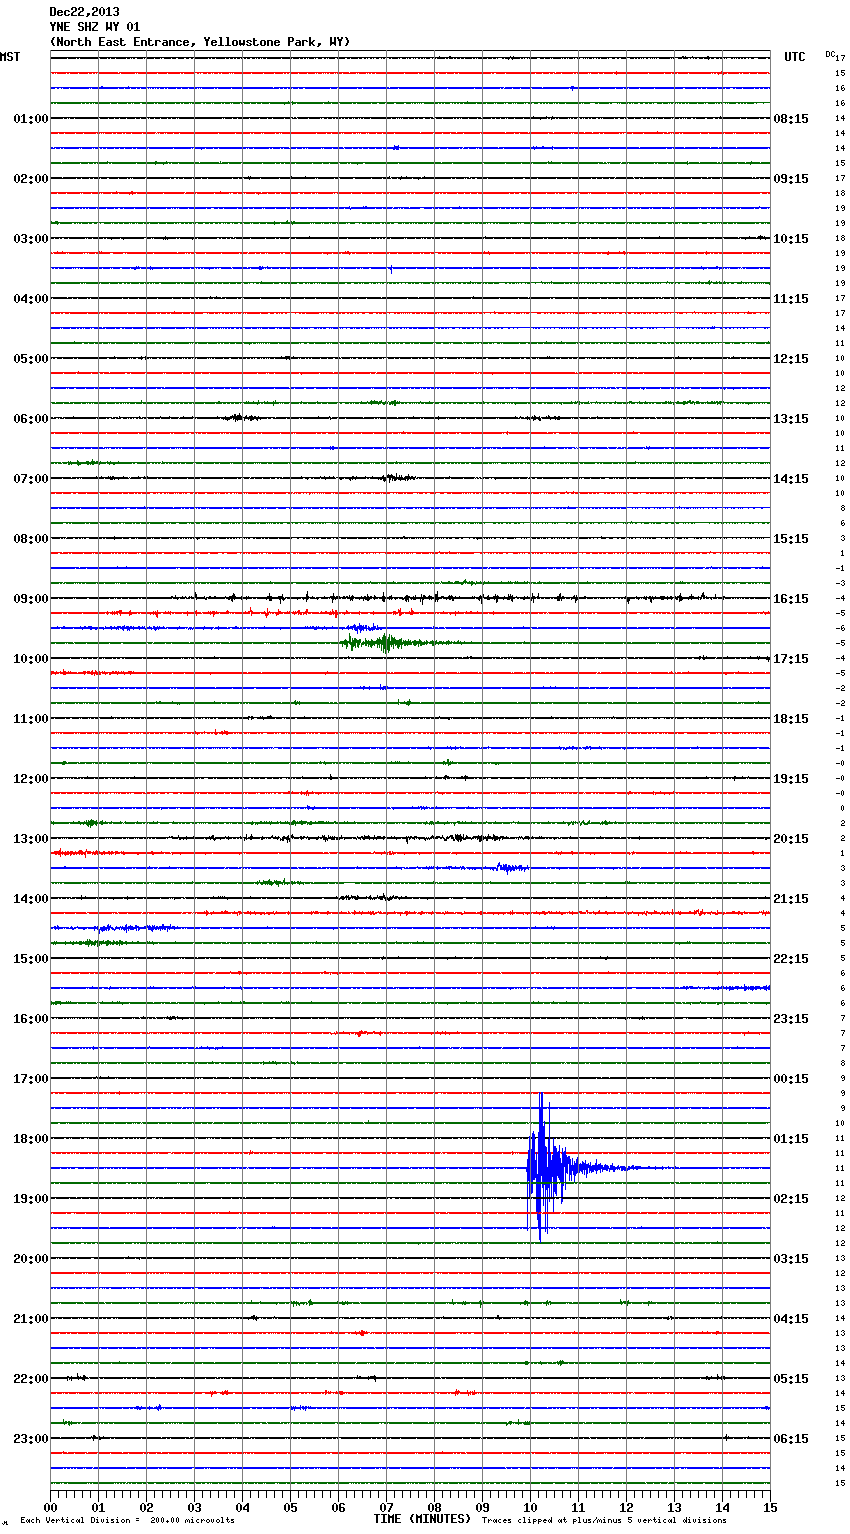850x1534 pixels.
Task: Select the UTC timezone label
Action: tap(795, 57)
